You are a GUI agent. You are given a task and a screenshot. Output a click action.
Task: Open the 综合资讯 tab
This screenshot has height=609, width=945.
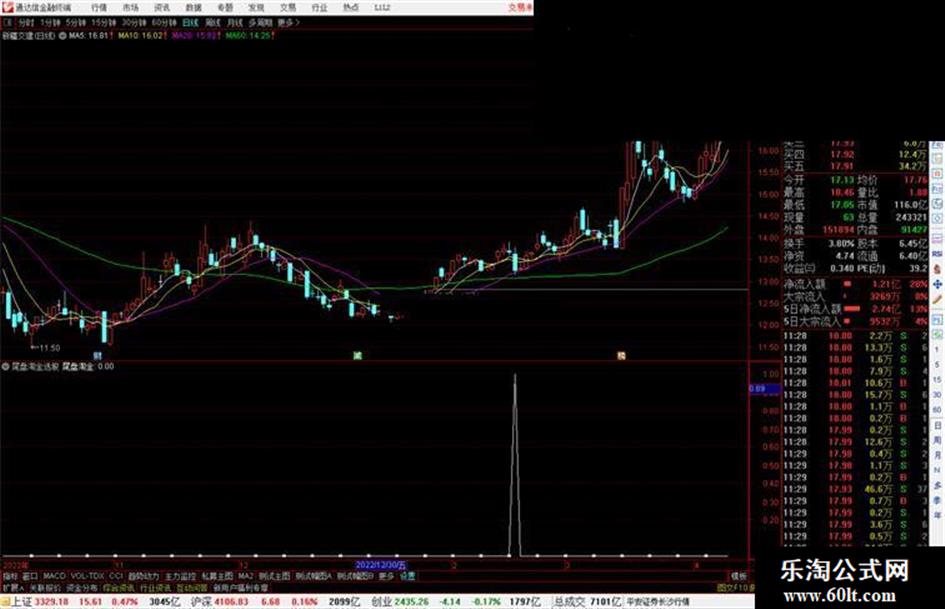[118, 587]
